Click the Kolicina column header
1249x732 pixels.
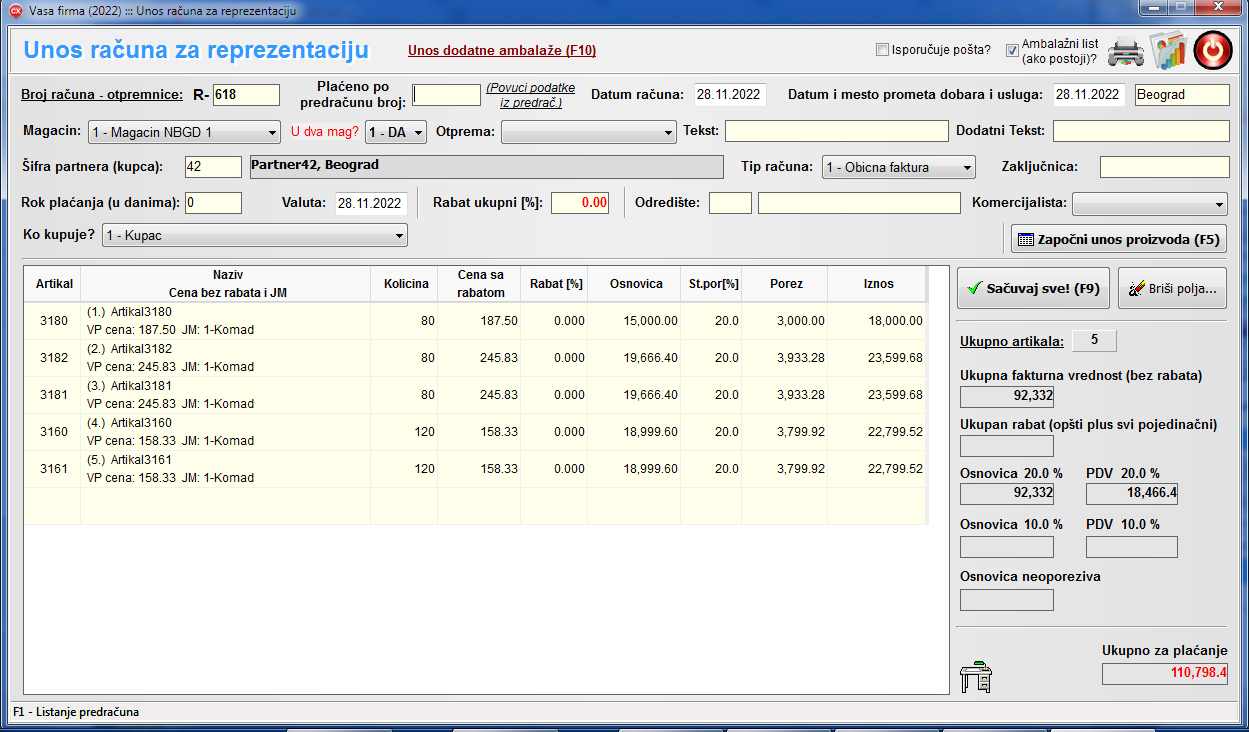pyautogui.click(x=406, y=284)
